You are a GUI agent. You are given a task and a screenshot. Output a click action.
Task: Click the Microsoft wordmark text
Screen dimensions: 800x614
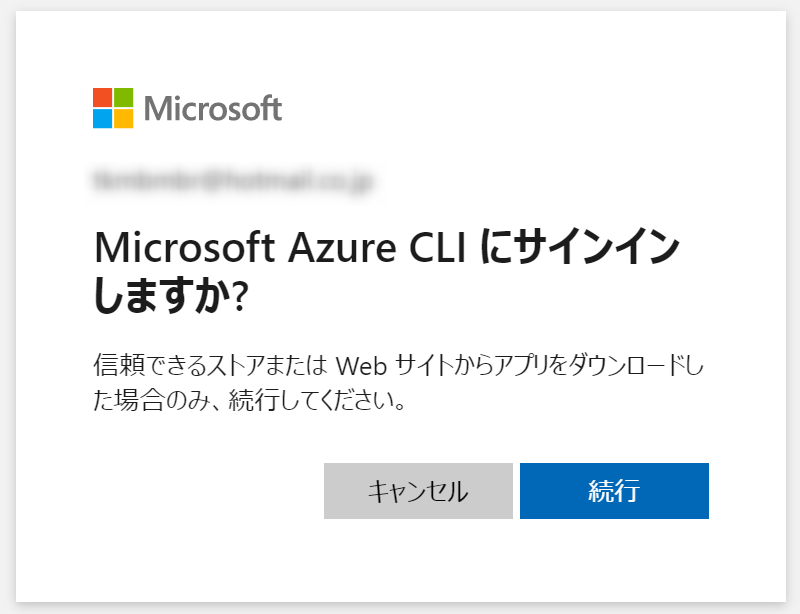(213, 108)
